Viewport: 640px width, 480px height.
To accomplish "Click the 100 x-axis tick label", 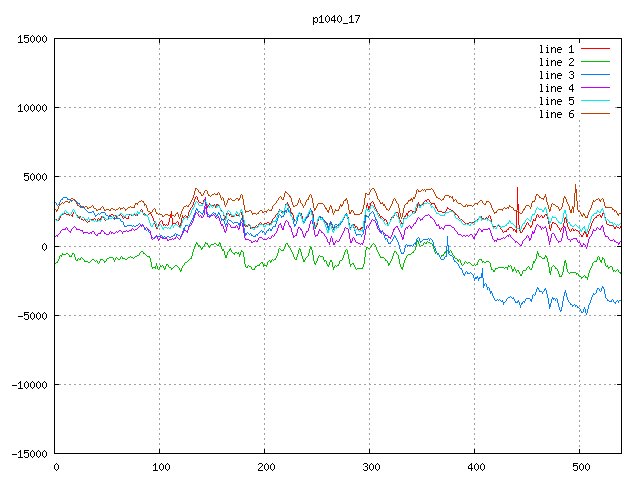I will click(x=160, y=467).
